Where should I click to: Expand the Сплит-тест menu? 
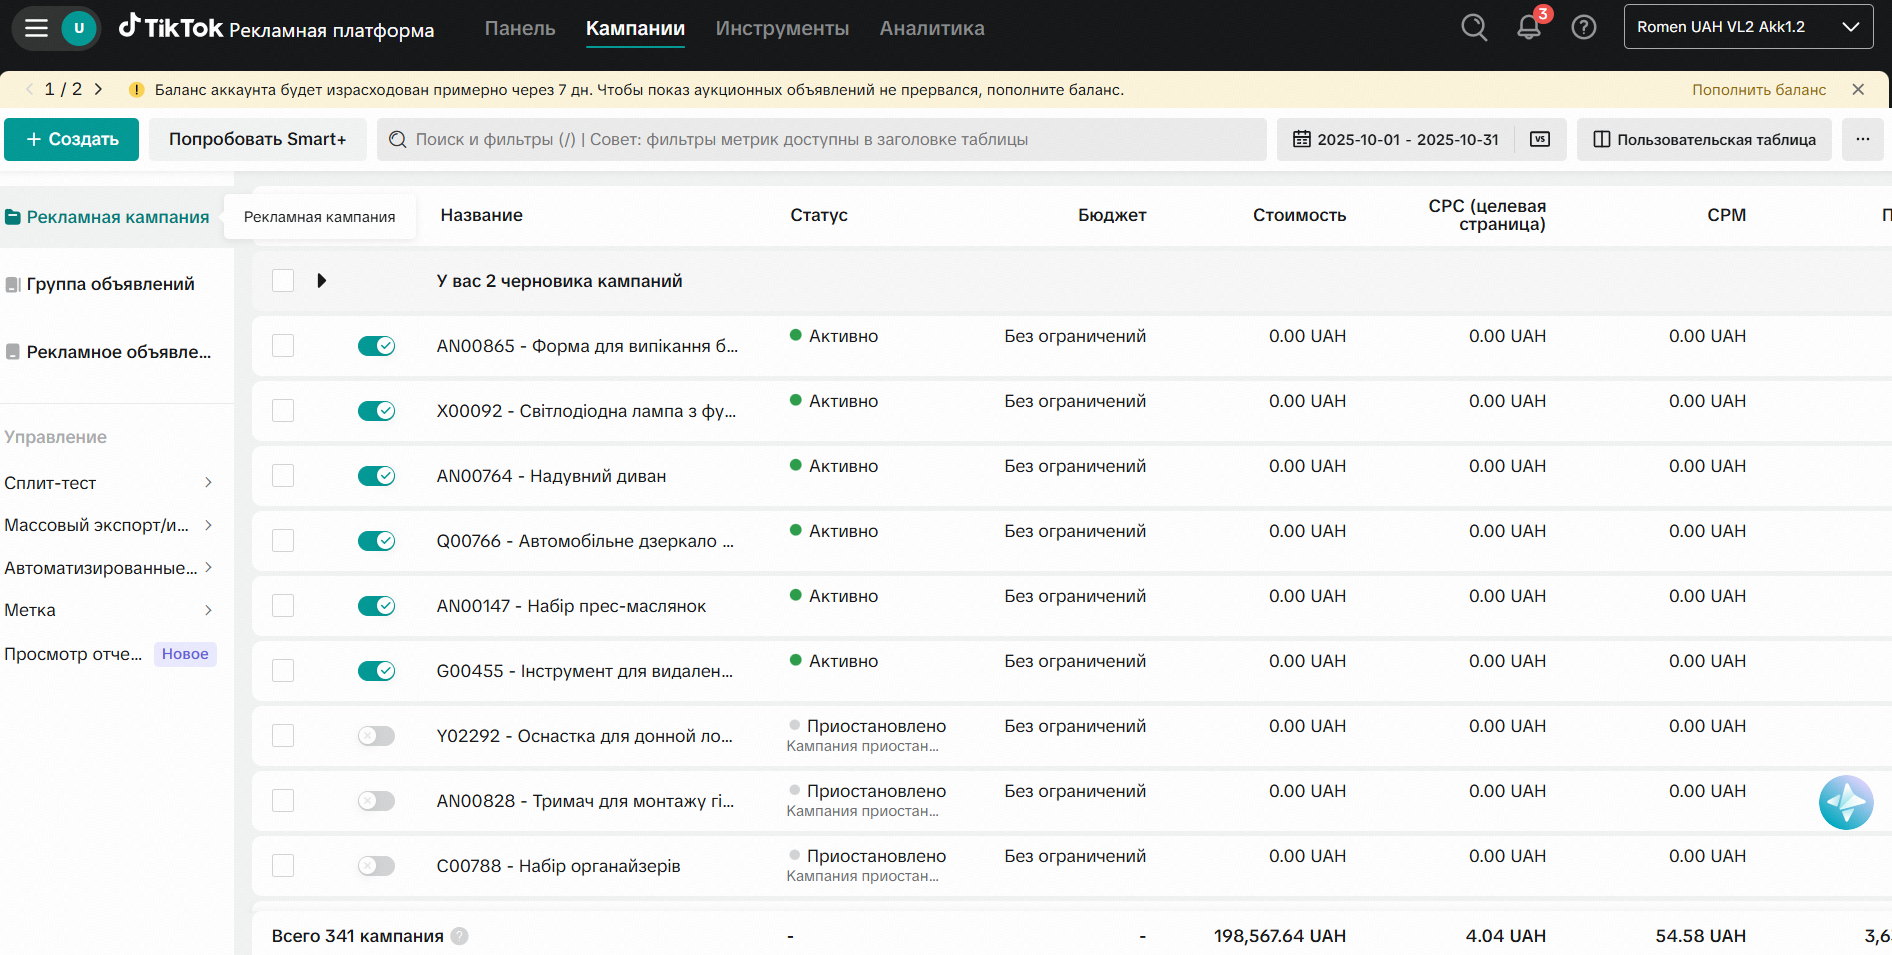[108, 483]
